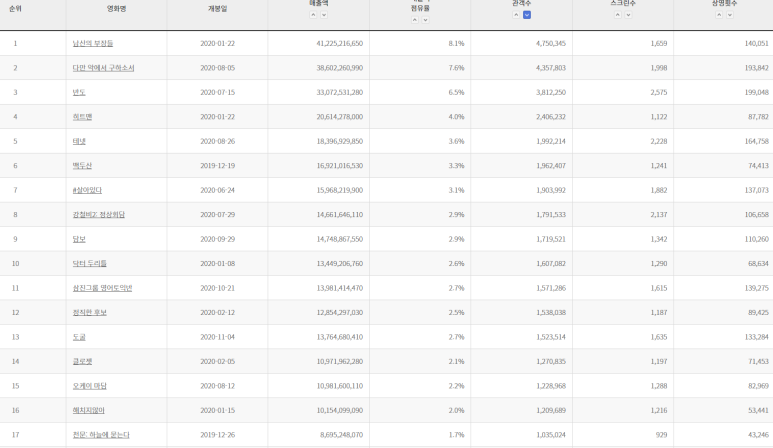Sort 점유율 column ascending with up arrow

coord(415,20)
